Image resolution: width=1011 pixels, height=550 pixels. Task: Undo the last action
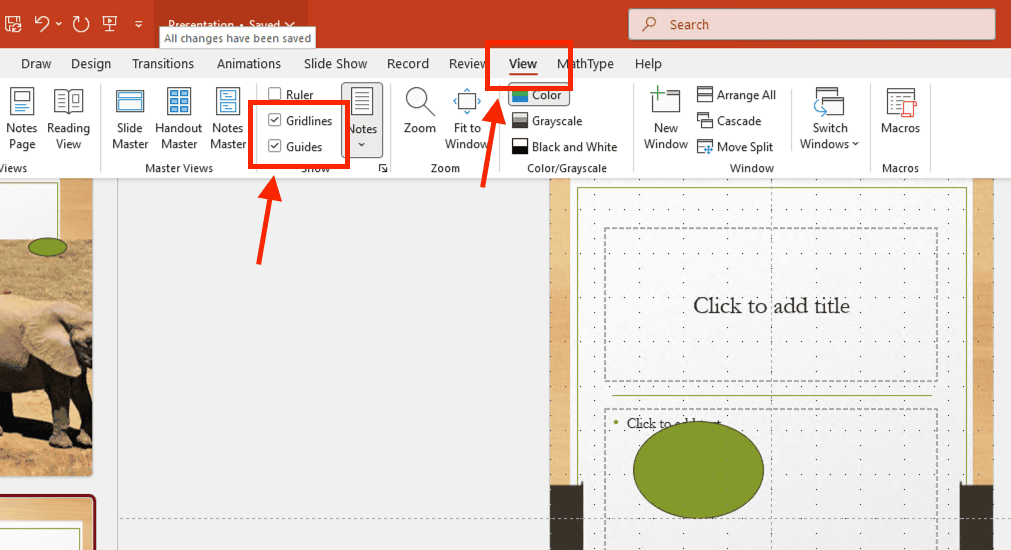(x=42, y=23)
